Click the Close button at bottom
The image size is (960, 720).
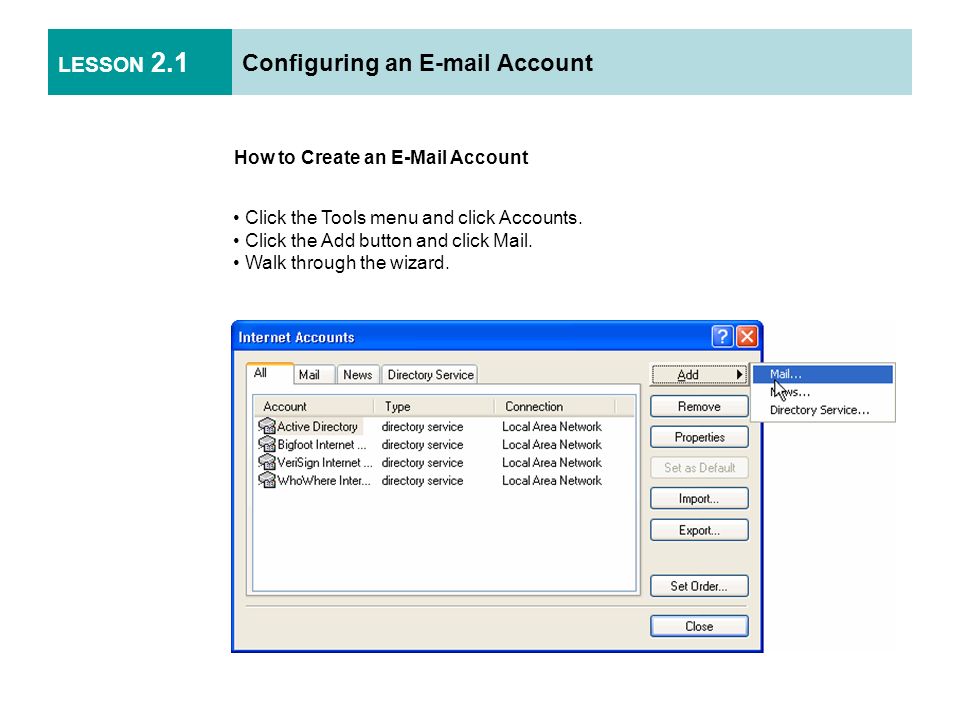click(699, 626)
